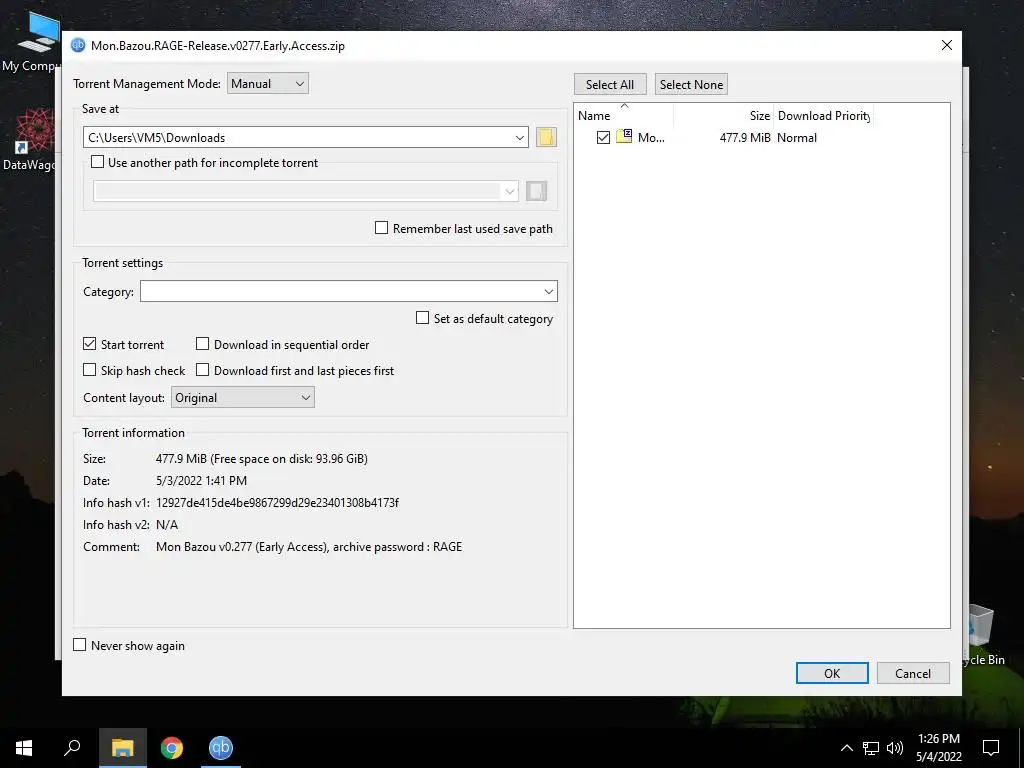Image resolution: width=1024 pixels, height=768 pixels.
Task: Open Torrent Management Mode dropdown
Action: click(268, 84)
